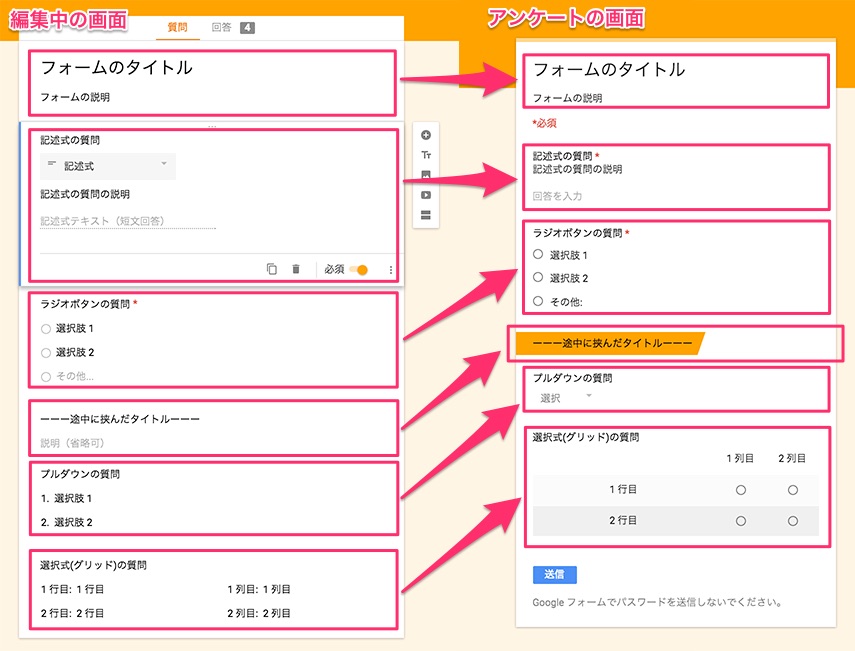Open the three-dot more options menu
This screenshot has width=855, height=651.
coord(390,270)
